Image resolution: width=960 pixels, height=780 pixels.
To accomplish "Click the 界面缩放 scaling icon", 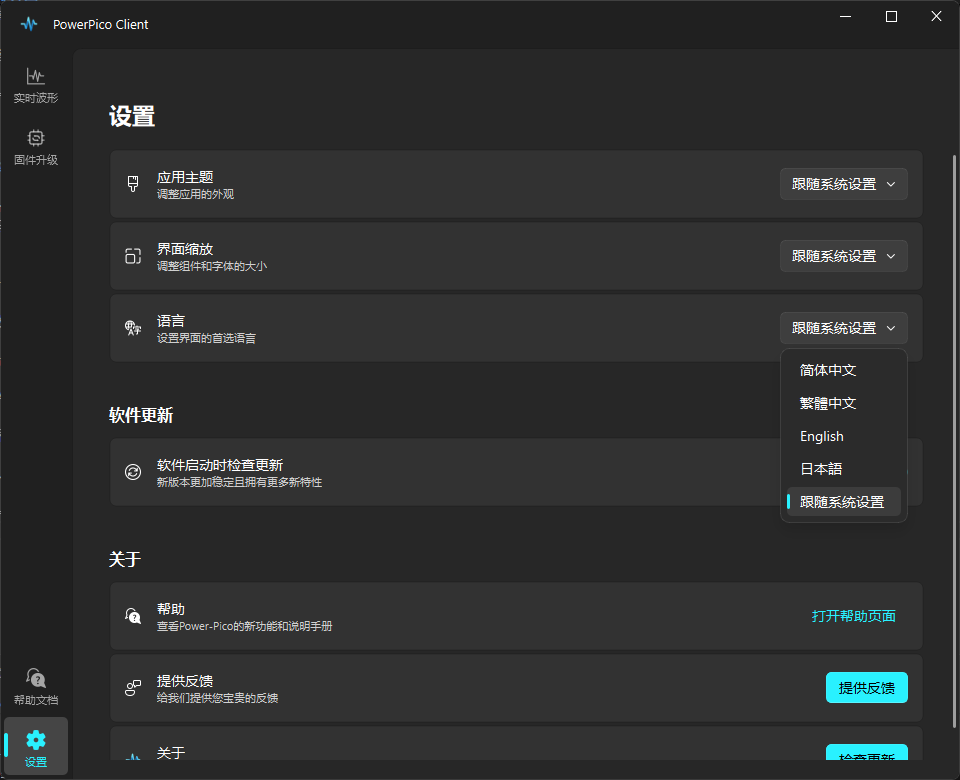I will tap(133, 256).
